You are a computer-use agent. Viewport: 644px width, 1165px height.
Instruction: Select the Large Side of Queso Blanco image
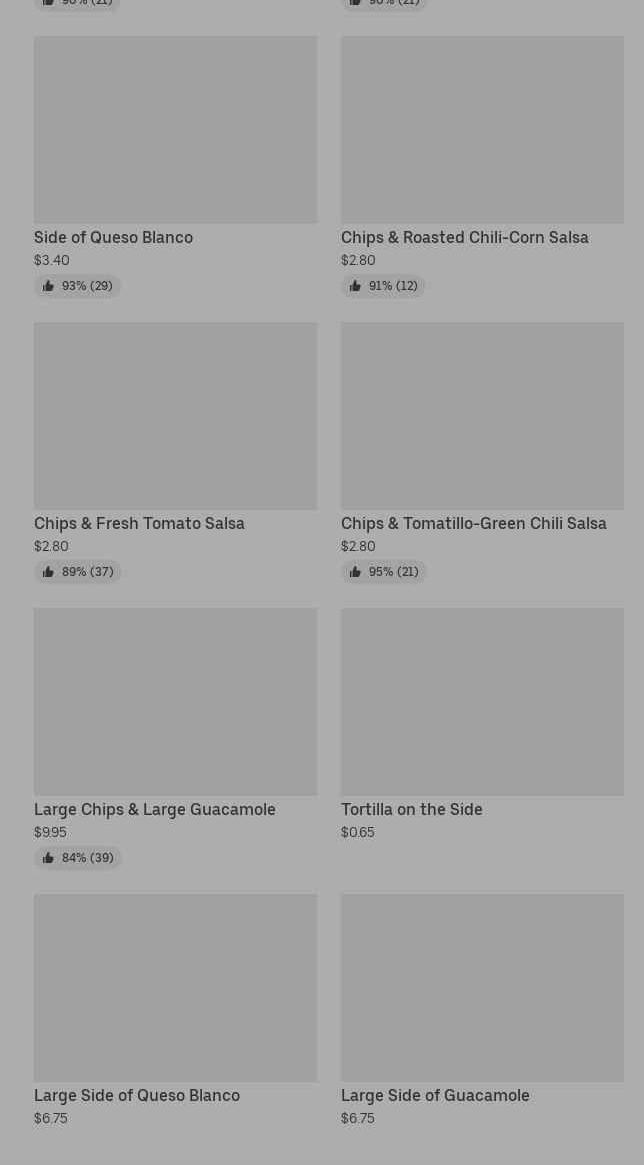pyautogui.click(x=175, y=988)
